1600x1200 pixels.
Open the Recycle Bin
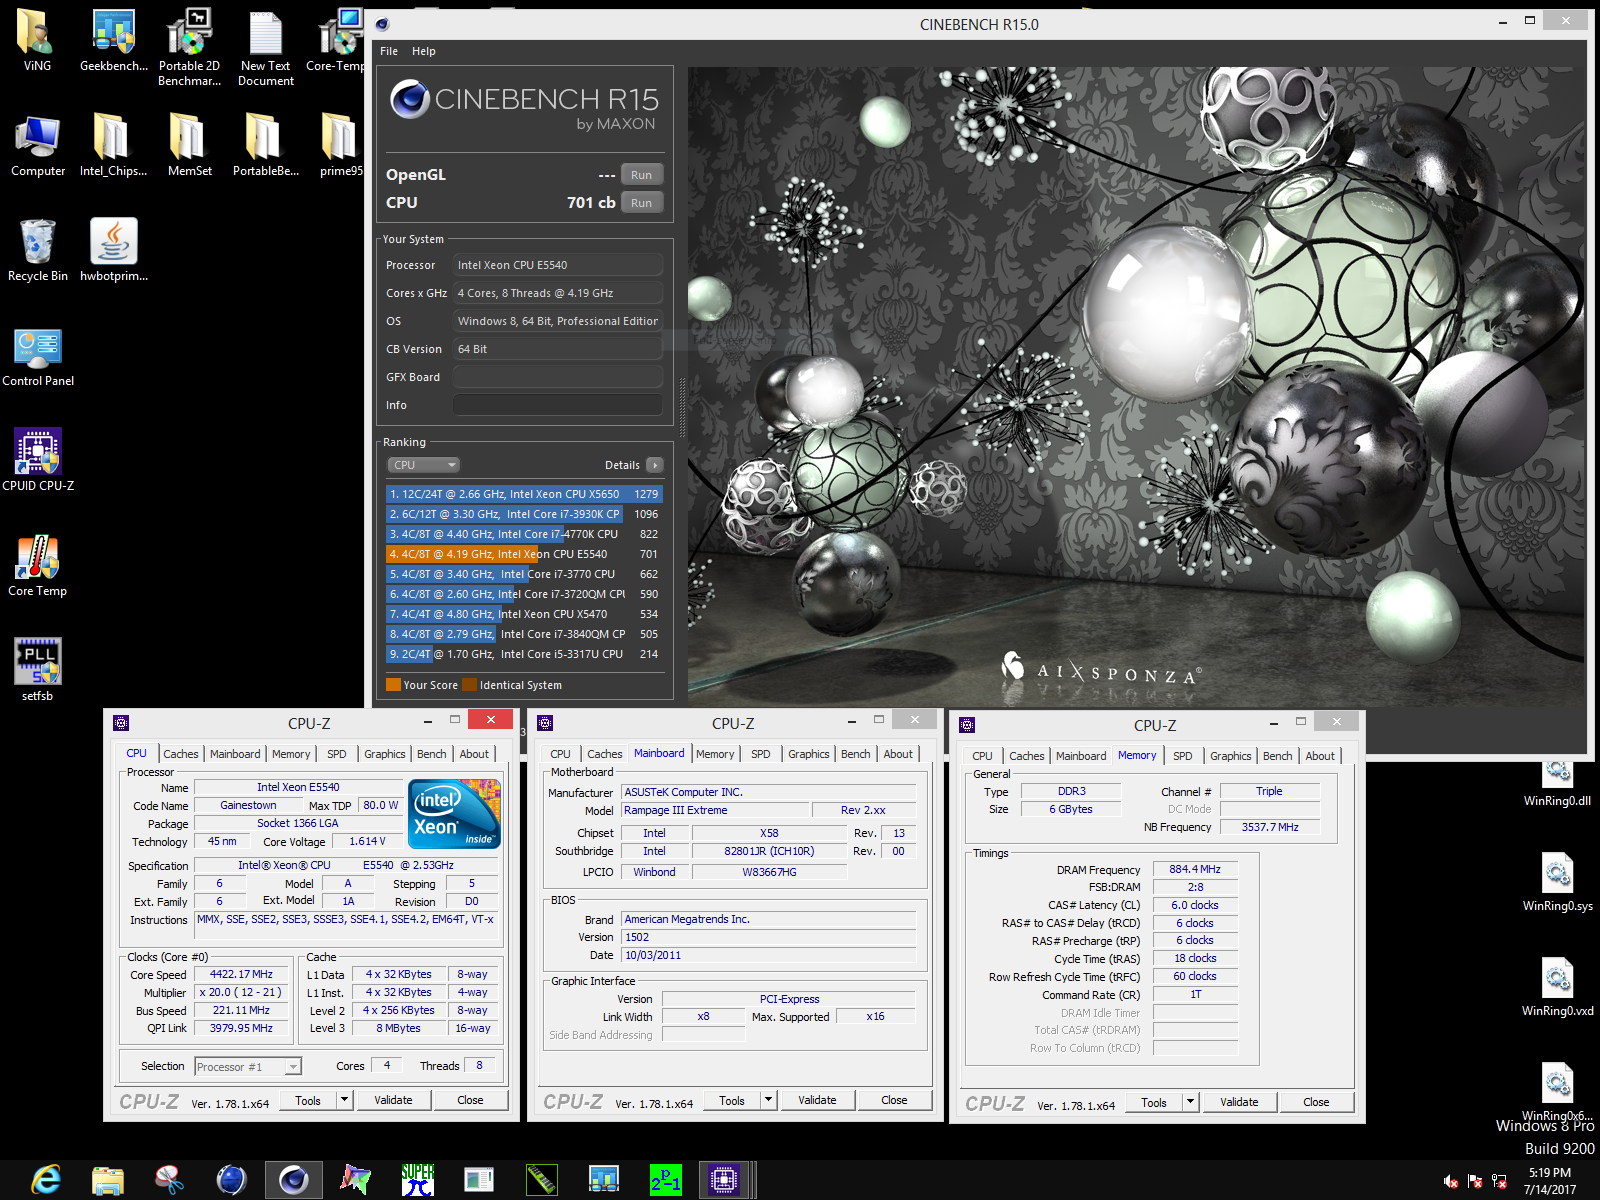[x=38, y=251]
